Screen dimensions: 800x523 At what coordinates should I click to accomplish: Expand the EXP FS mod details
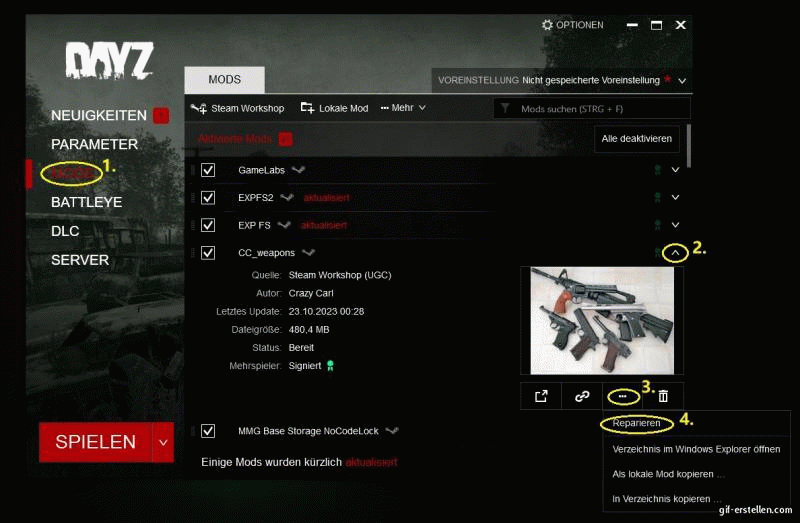coord(675,225)
